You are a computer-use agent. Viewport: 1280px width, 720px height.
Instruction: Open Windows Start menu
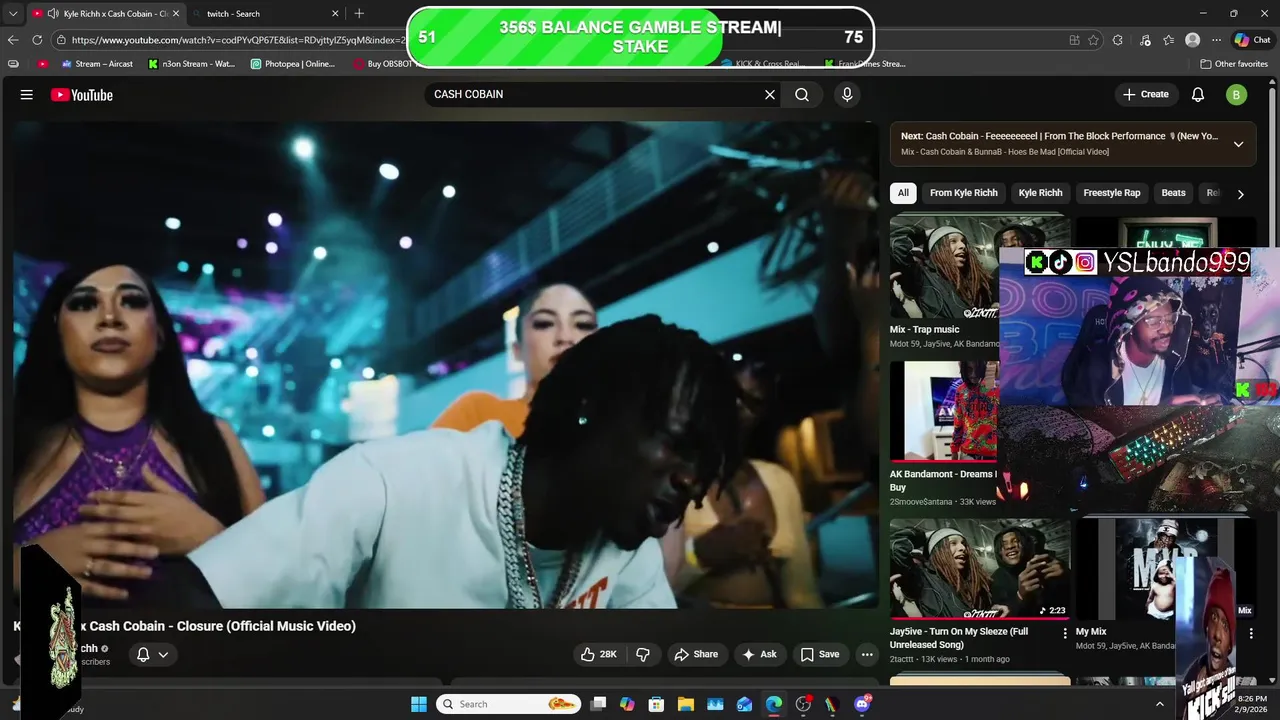tap(419, 704)
